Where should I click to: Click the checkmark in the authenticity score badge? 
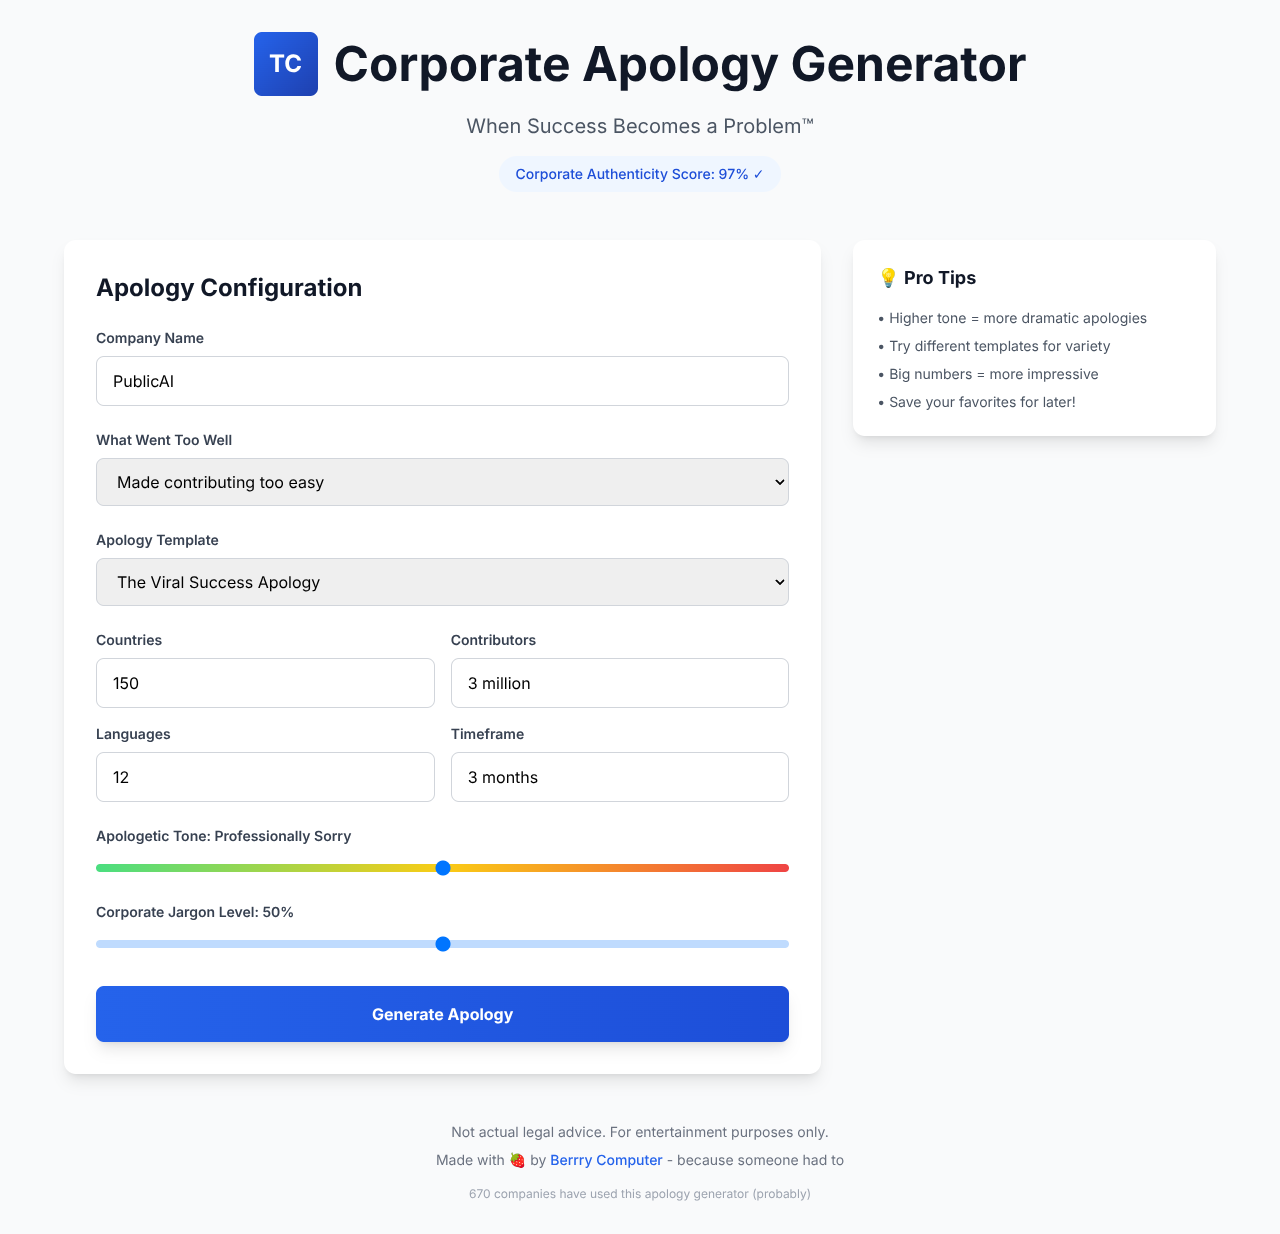coord(757,174)
